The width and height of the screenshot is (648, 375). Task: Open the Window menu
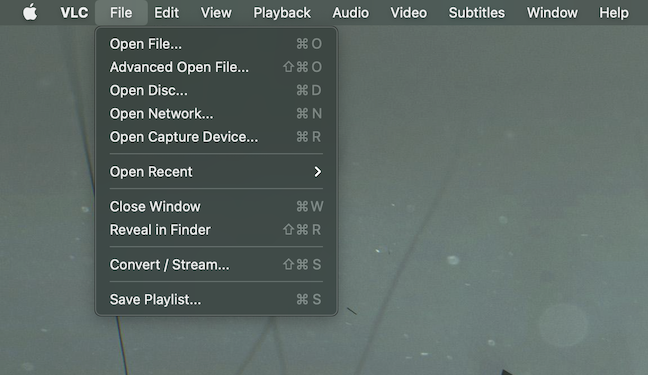click(x=552, y=12)
